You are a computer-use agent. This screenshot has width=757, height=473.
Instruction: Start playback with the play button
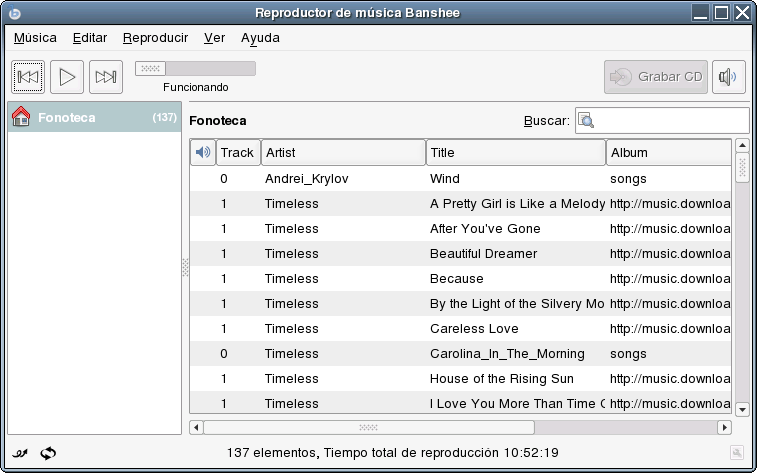67,77
